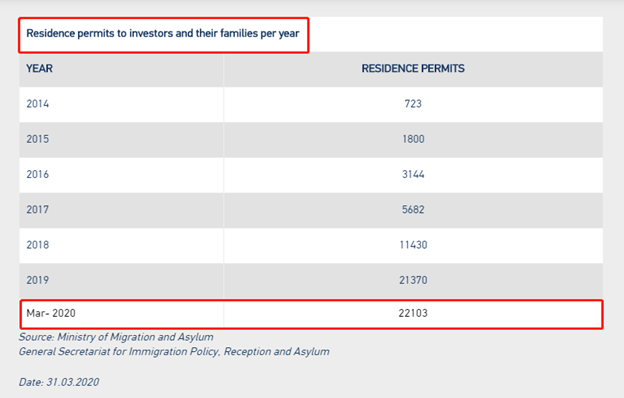This screenshot has width=624, height=398.
Task: Click the 22103 permits value
Action: click(x=413, y=313)
